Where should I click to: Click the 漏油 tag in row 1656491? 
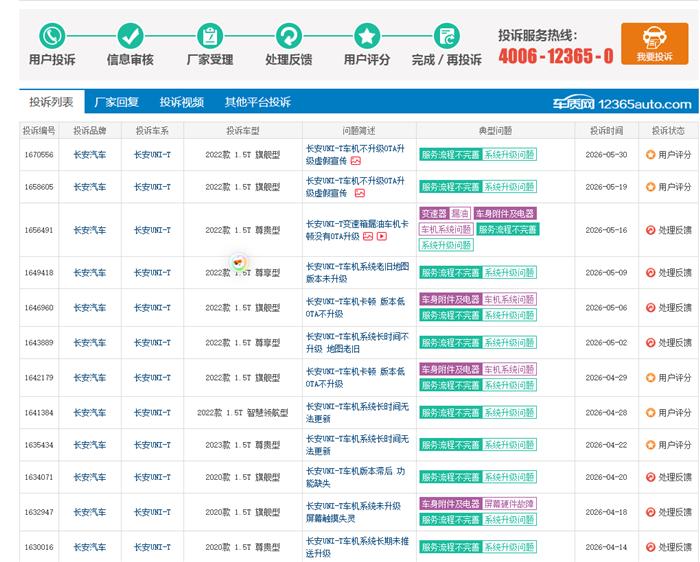pyautogui.click(x=459, y=213)
